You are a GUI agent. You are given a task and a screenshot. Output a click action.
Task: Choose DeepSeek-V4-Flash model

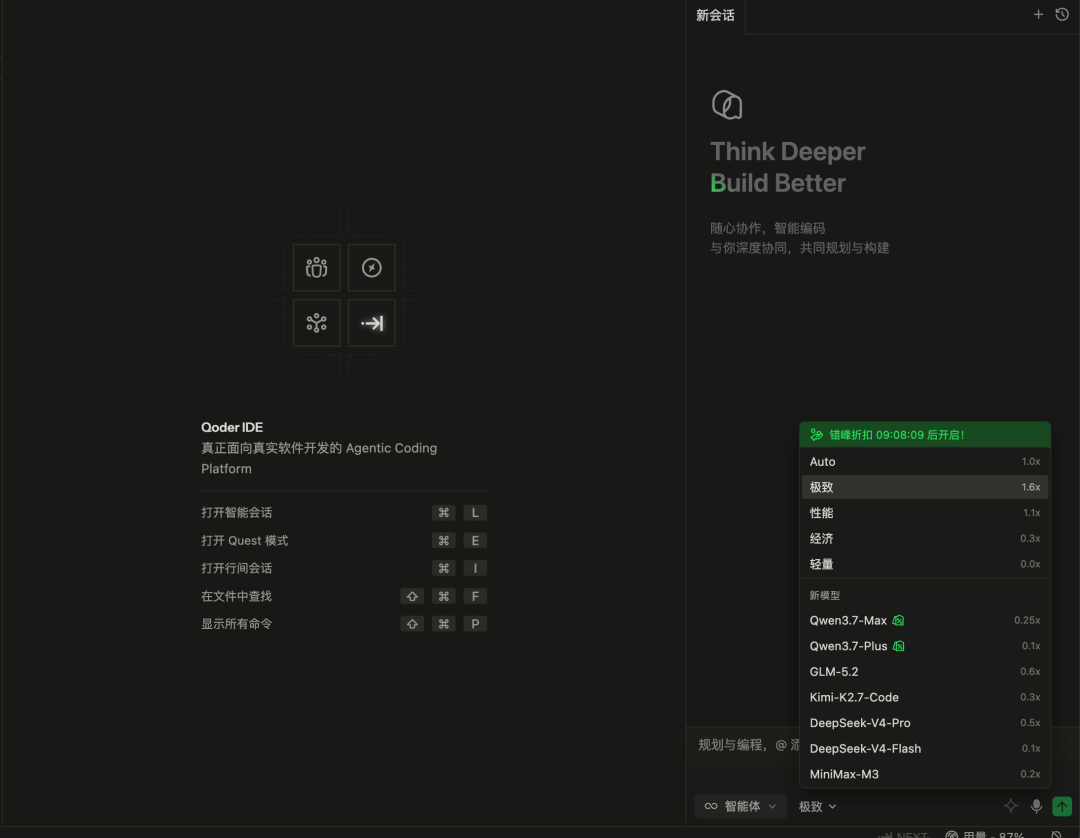pos(924,748)
